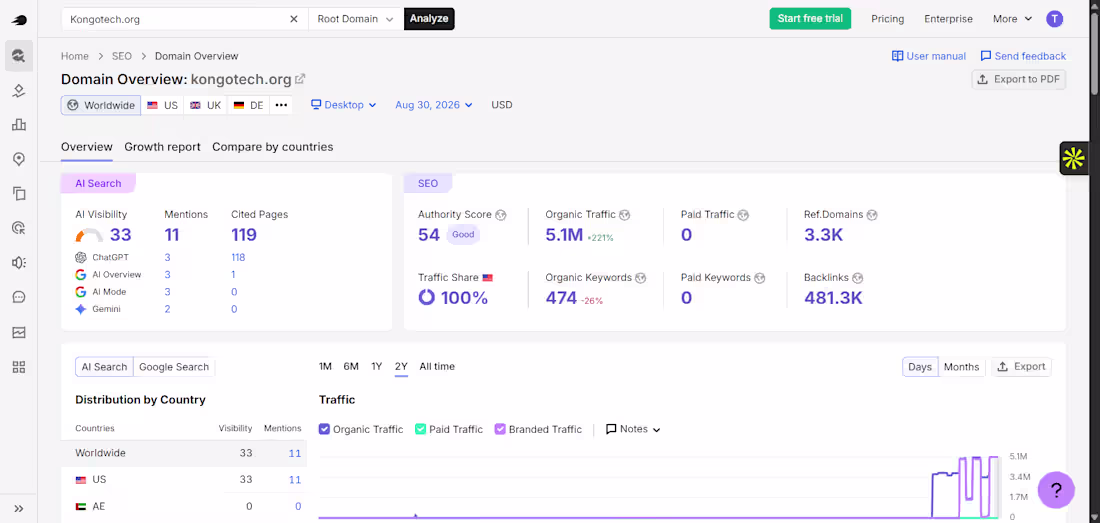
Task: Open the purple help question mark
Action: coord(1056,489)
